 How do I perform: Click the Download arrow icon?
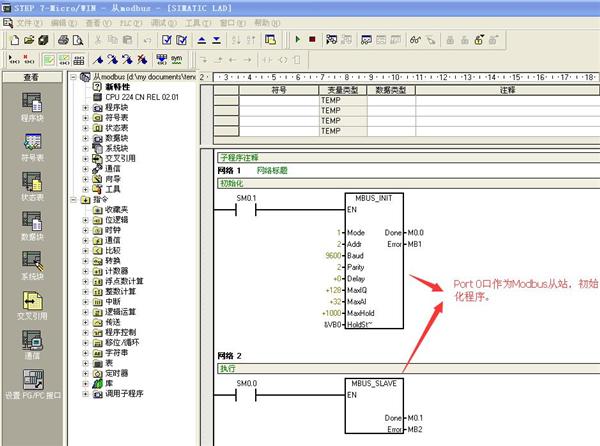click(x=217, y=40)
